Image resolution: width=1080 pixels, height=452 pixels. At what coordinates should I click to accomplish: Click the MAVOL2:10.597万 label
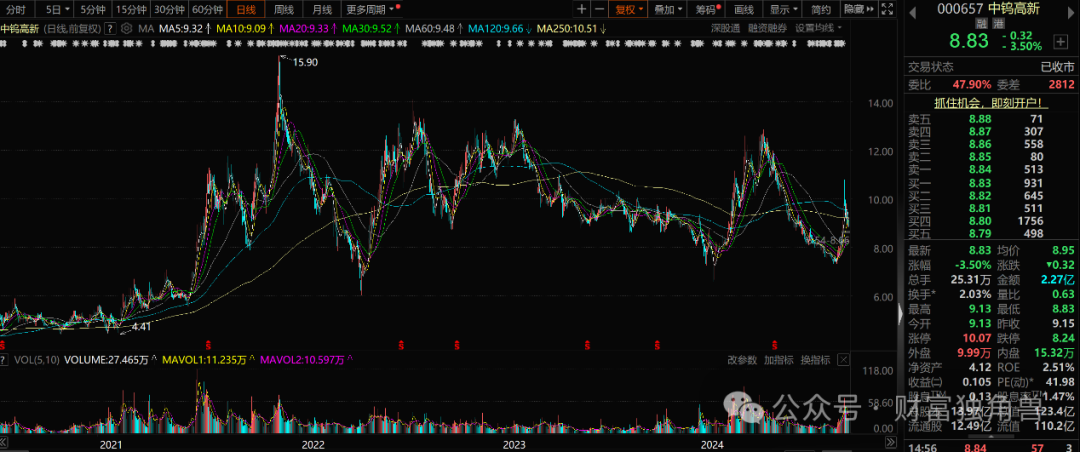click(304, 360)
